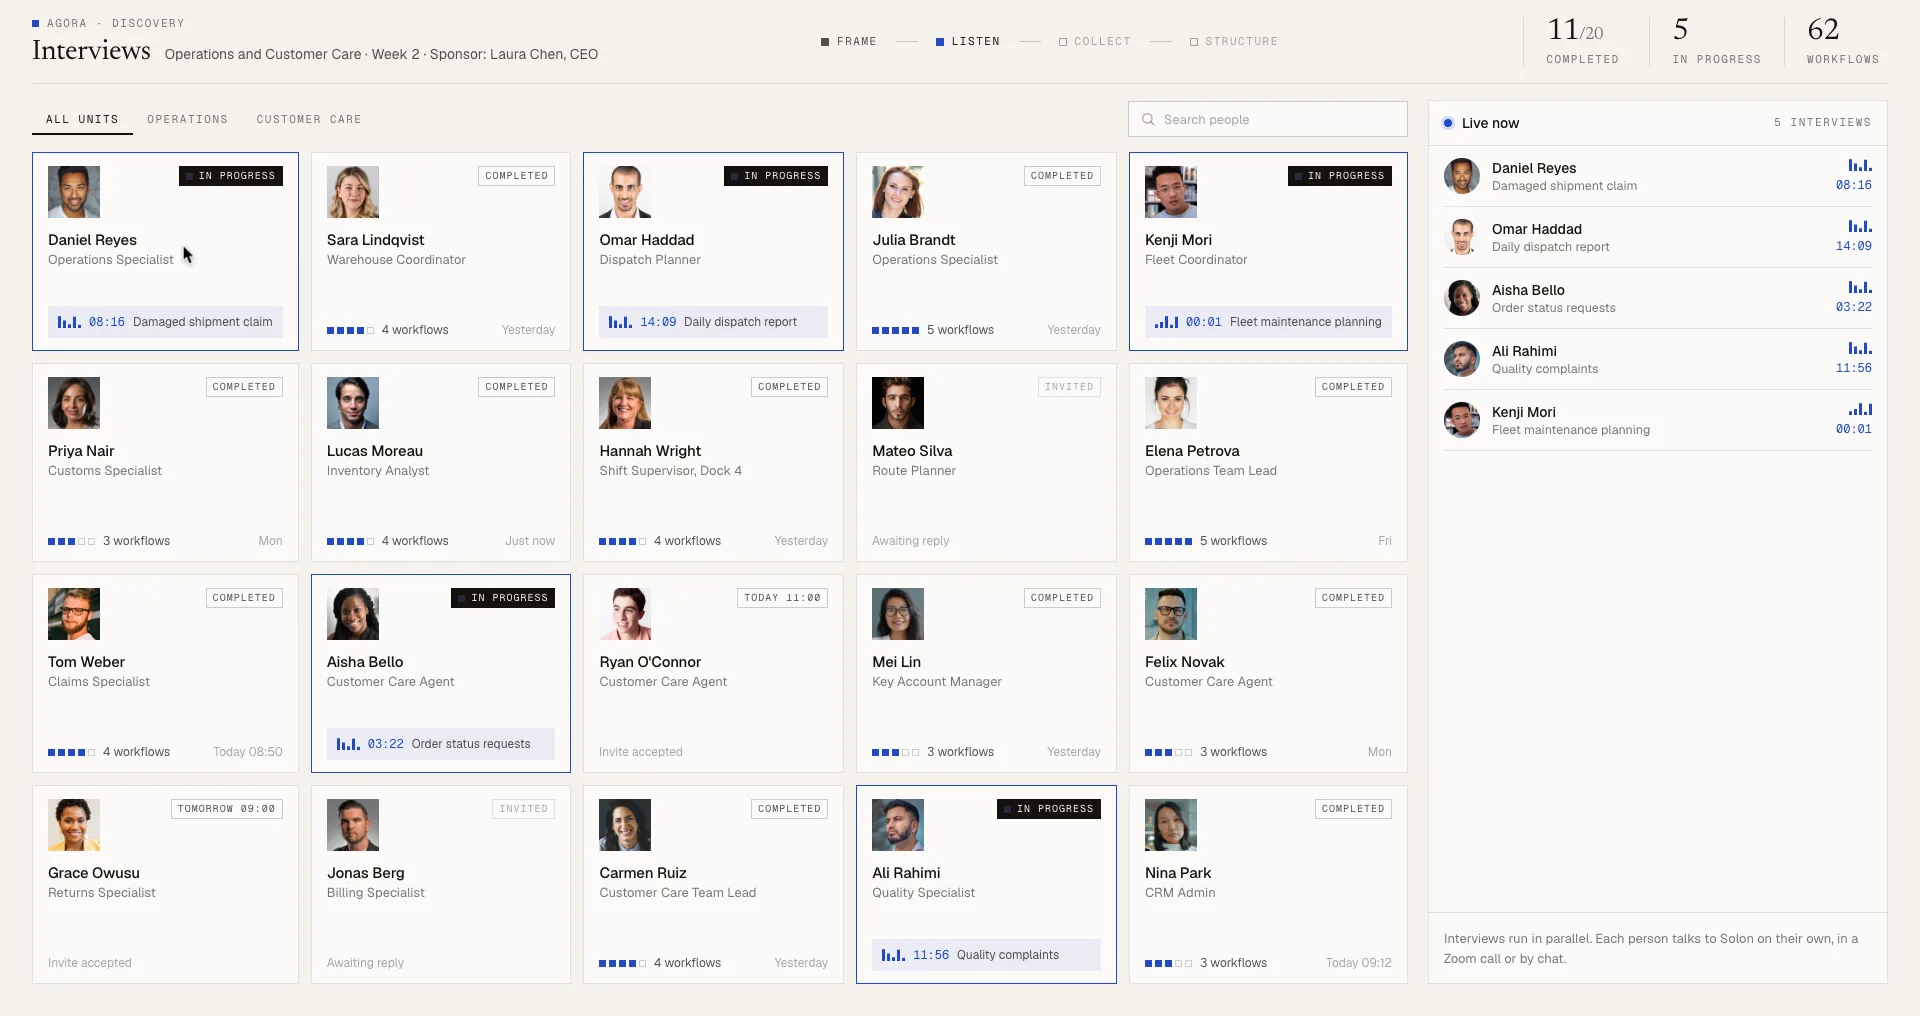The width and height of the screenshot is (1920, 1016).
Task: Click 'Awaiting reply' on Mateo Silva card
Action: tap(910, 541)
